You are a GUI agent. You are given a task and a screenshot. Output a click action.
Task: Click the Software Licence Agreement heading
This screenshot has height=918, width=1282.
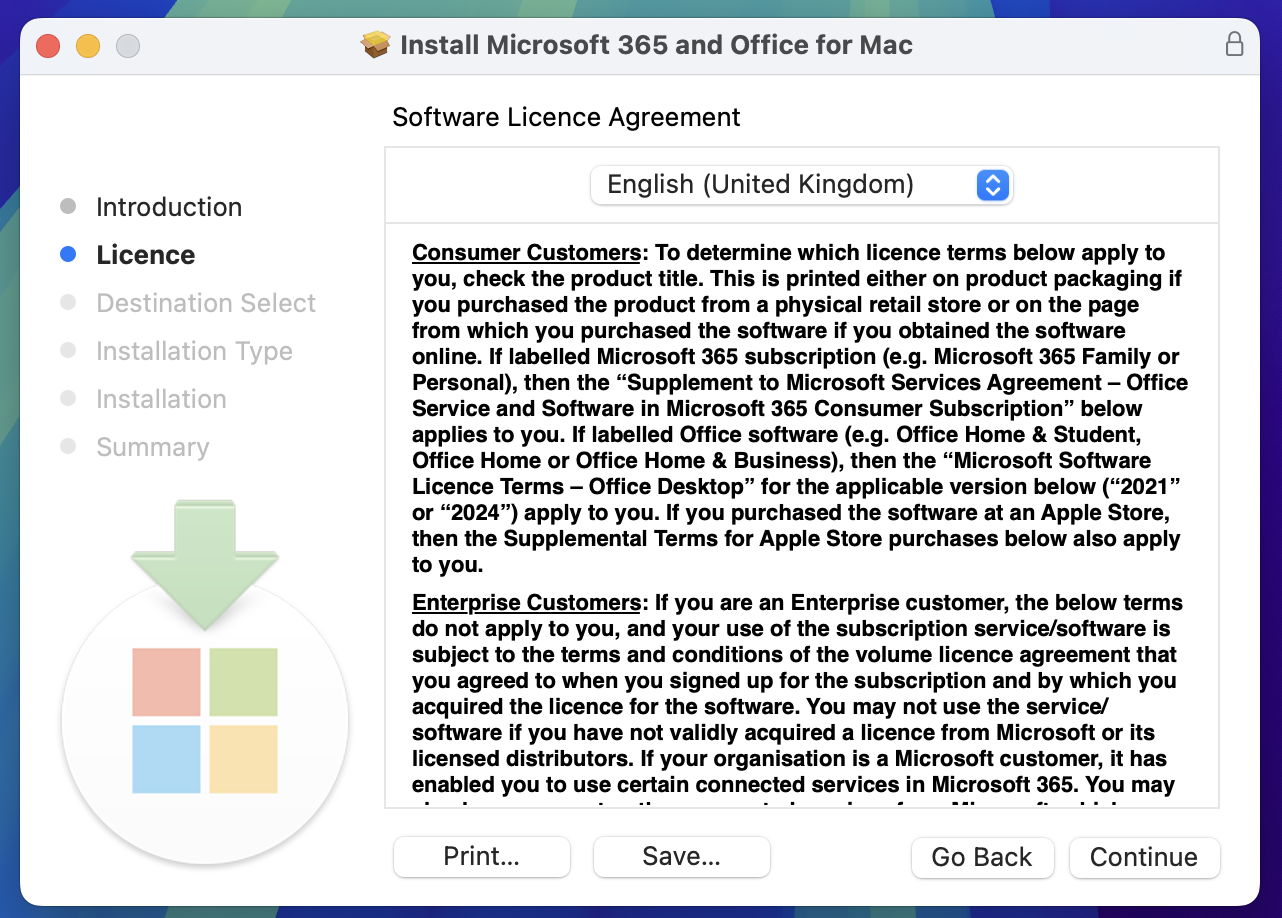click(x=566, y=117)
